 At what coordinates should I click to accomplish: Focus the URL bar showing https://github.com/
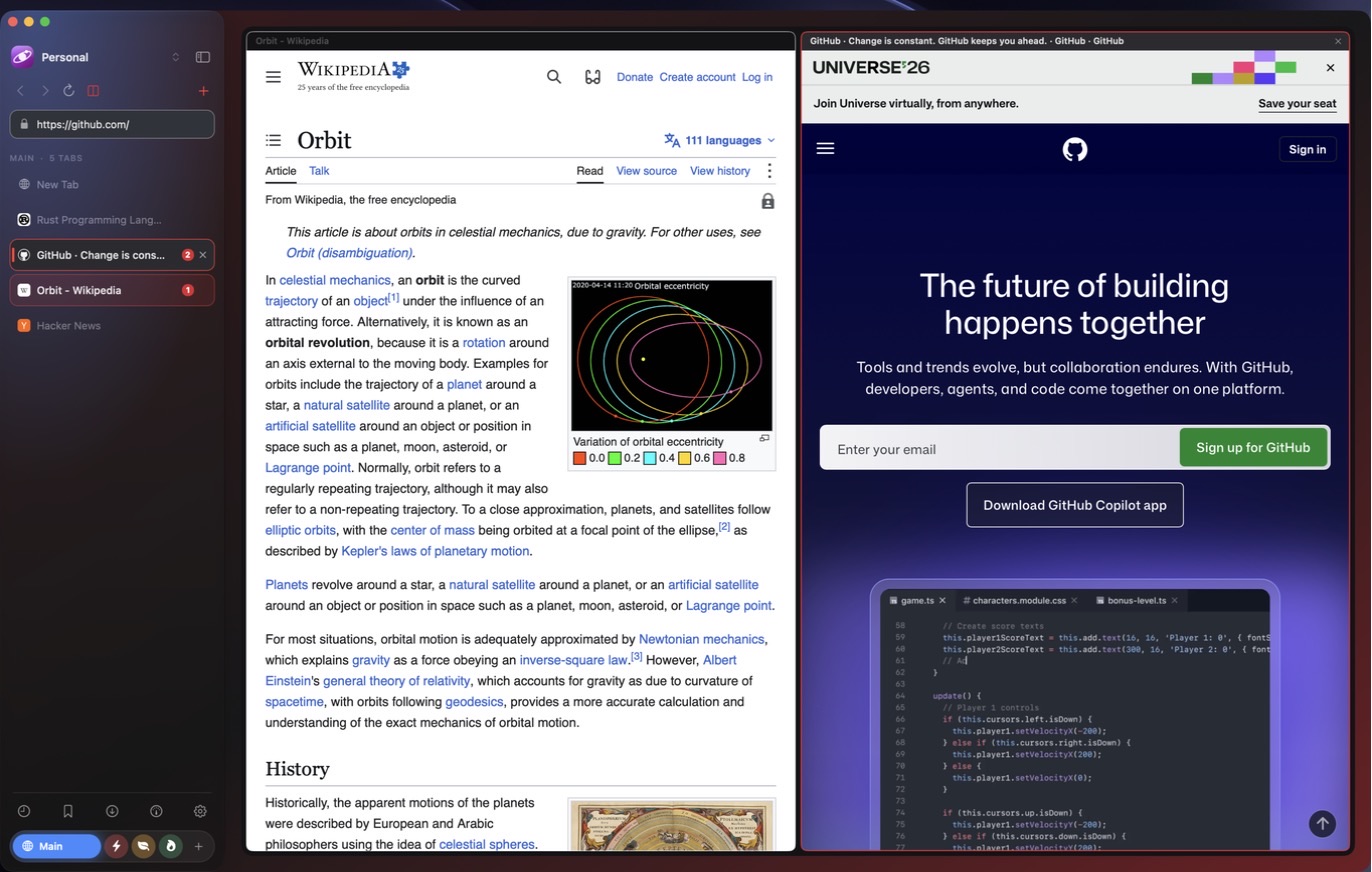(112, 124)
